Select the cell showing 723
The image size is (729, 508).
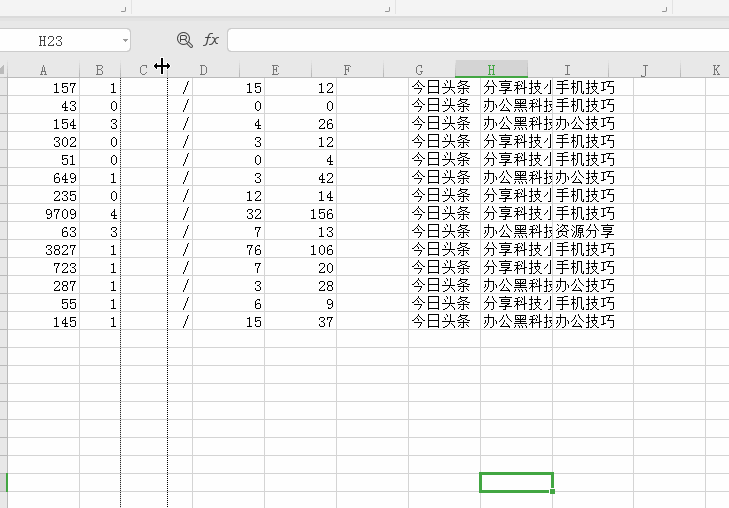coord(43,268)
